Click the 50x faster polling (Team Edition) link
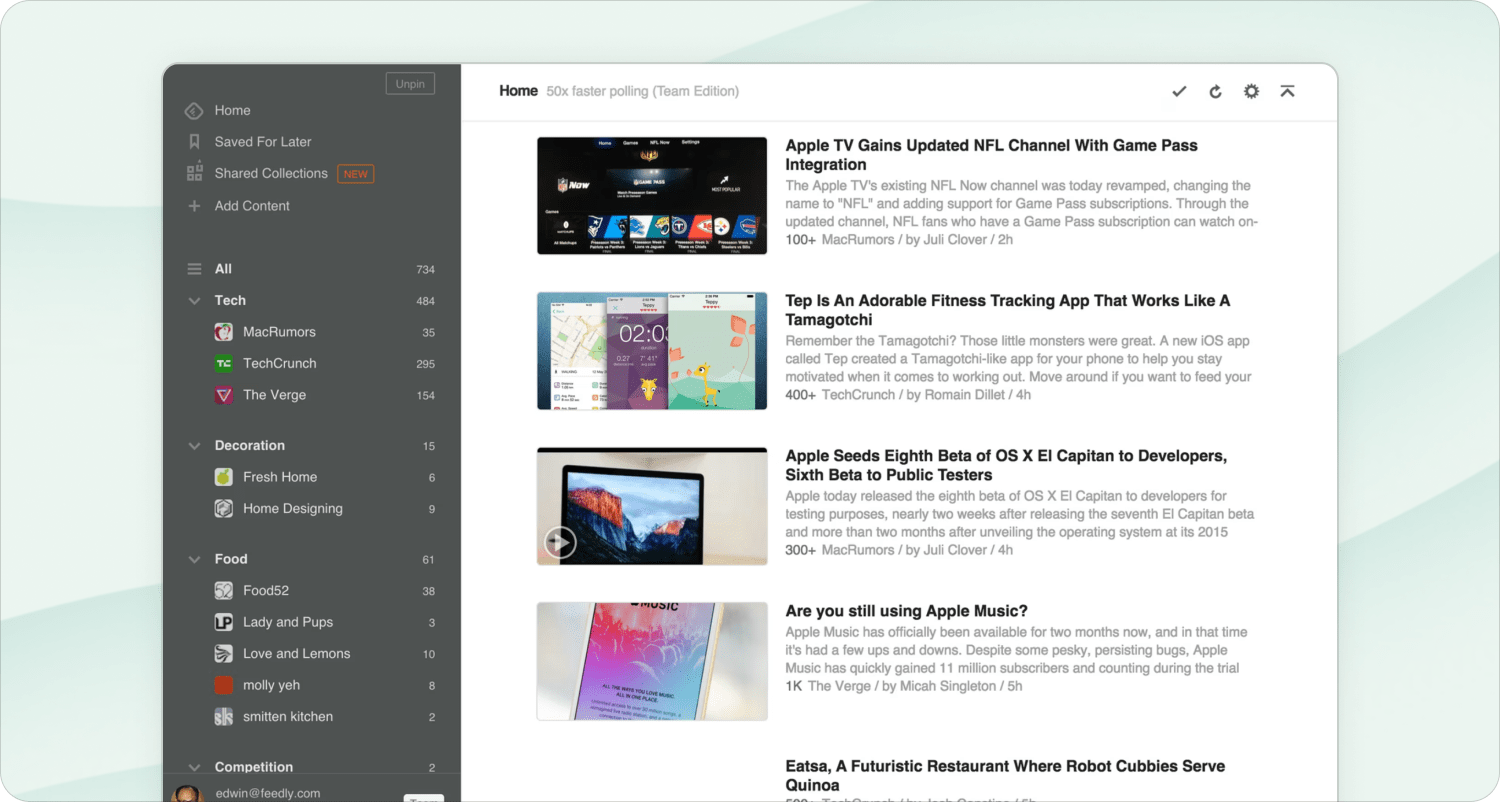This screenshot has height=802, width=1500. [643, 91]
